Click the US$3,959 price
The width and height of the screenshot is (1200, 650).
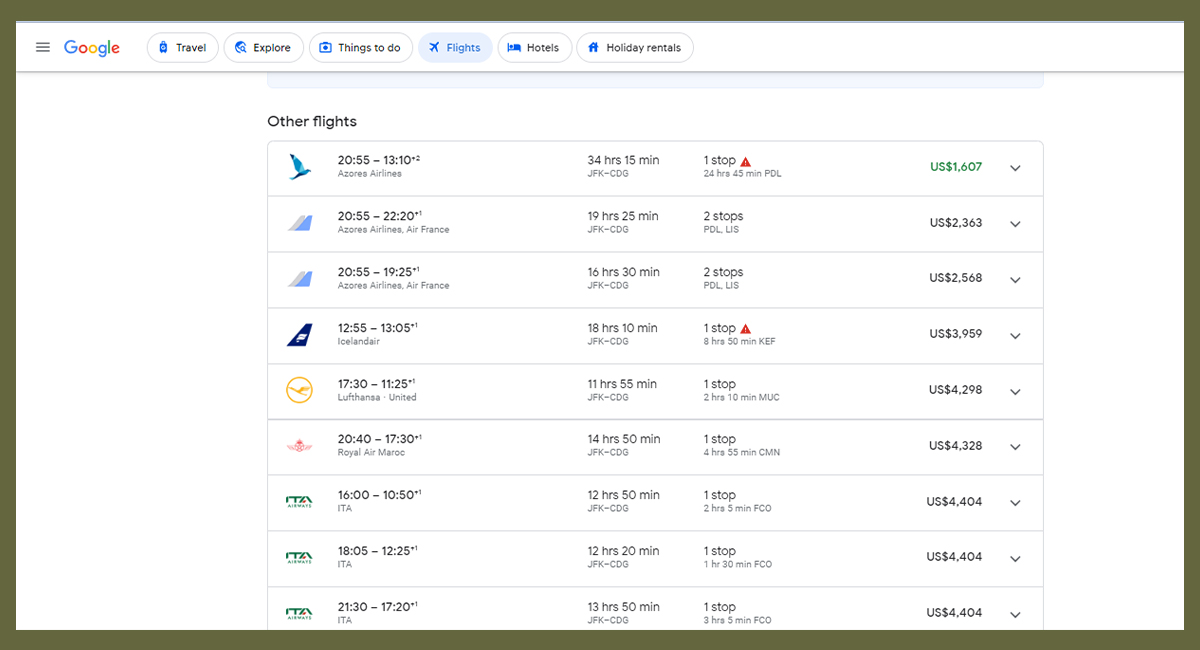[x=956, y=334]
